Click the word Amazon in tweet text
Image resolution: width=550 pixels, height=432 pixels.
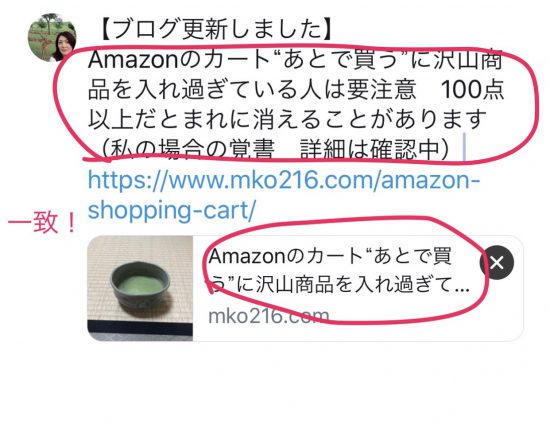click(x=134, y=60)
